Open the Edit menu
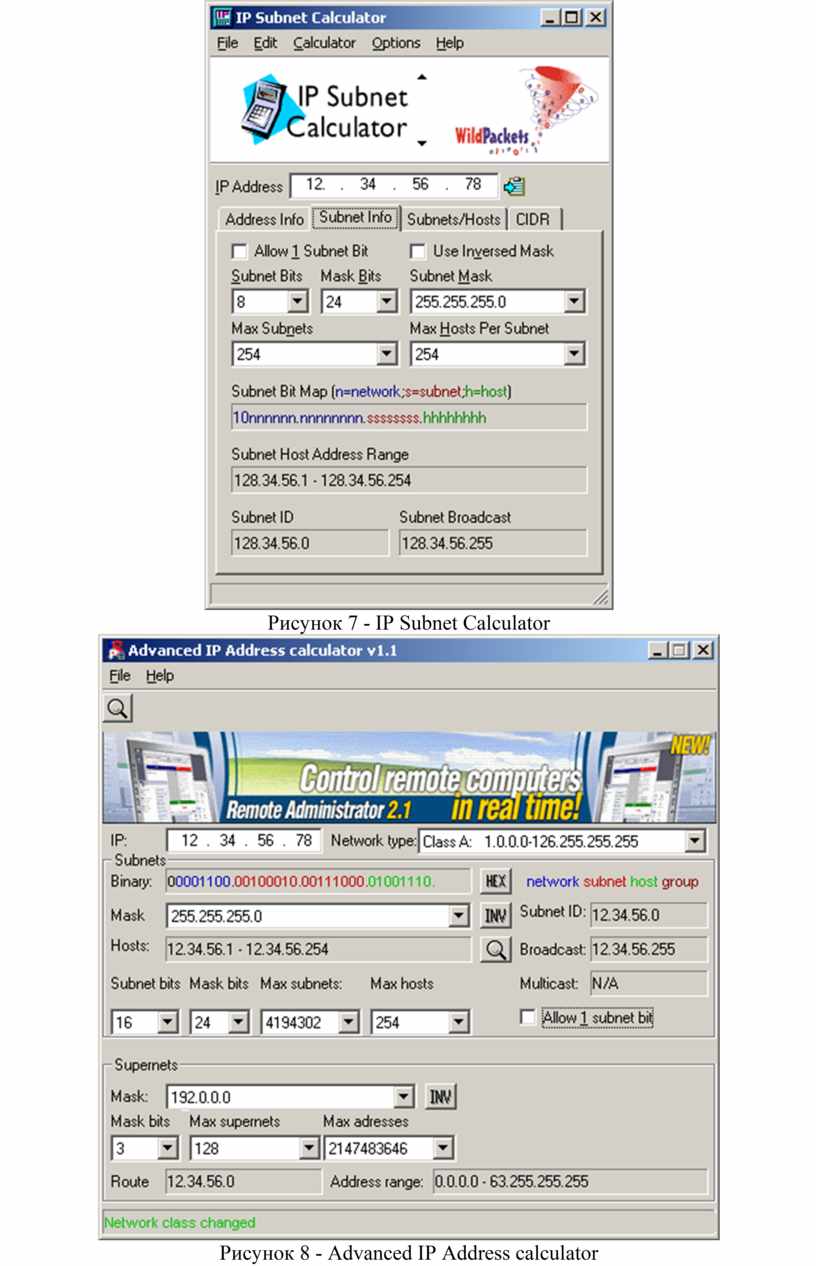816x1266 pixels. [x=265, y=43]
